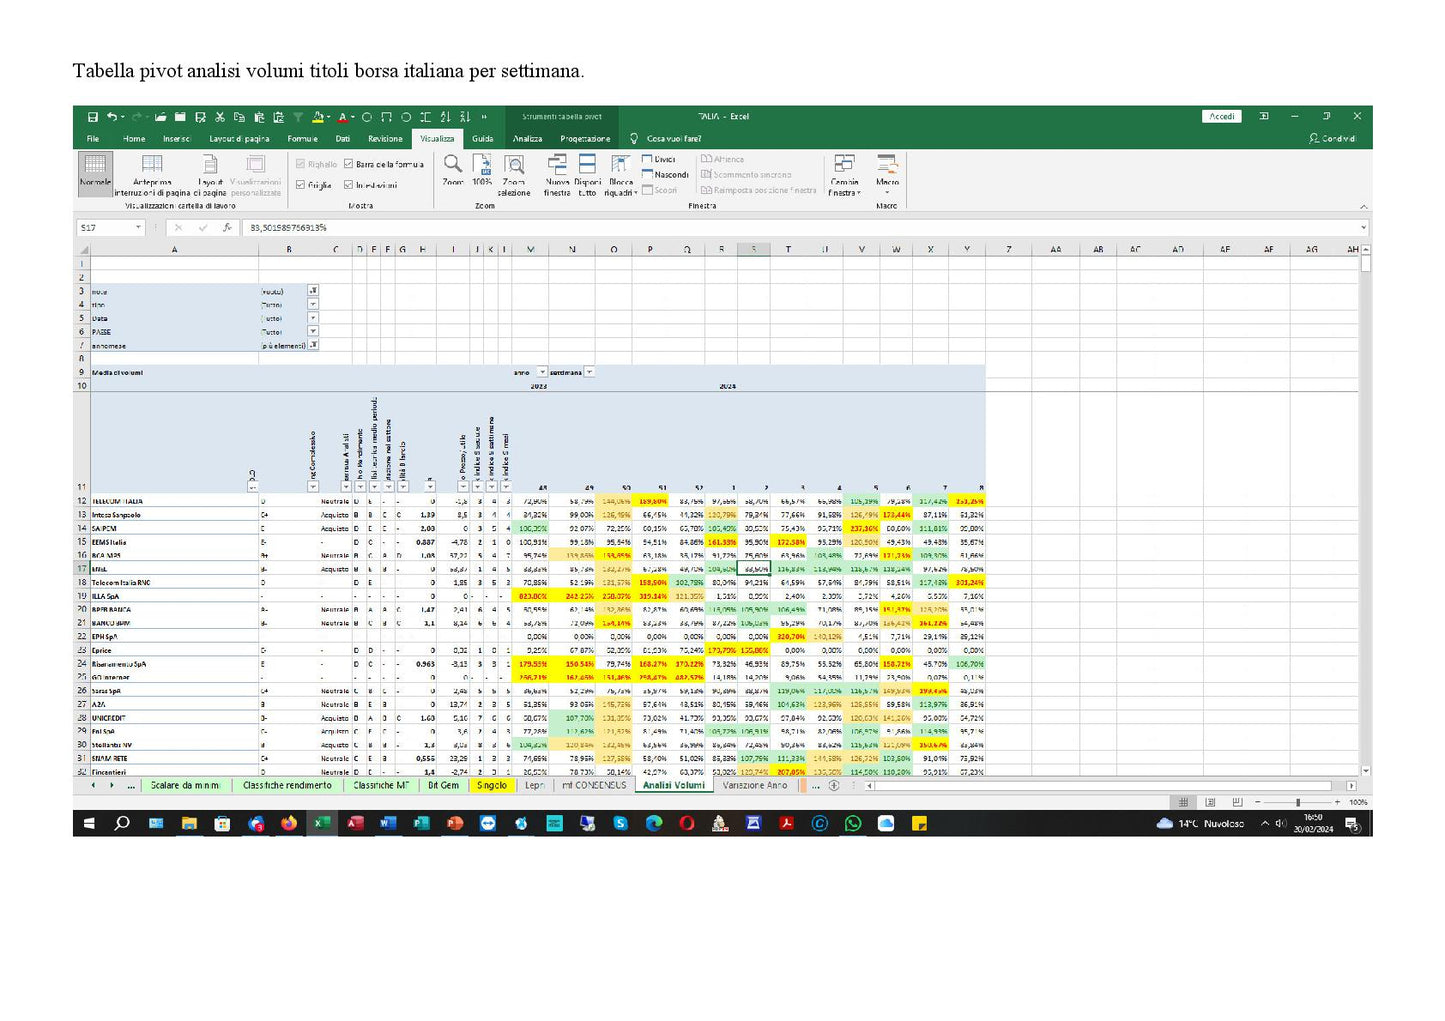Viewport: 1445px width, 1021px height.
Task: Select the TELECOM ITALIA row label
Action: point(175,502)
